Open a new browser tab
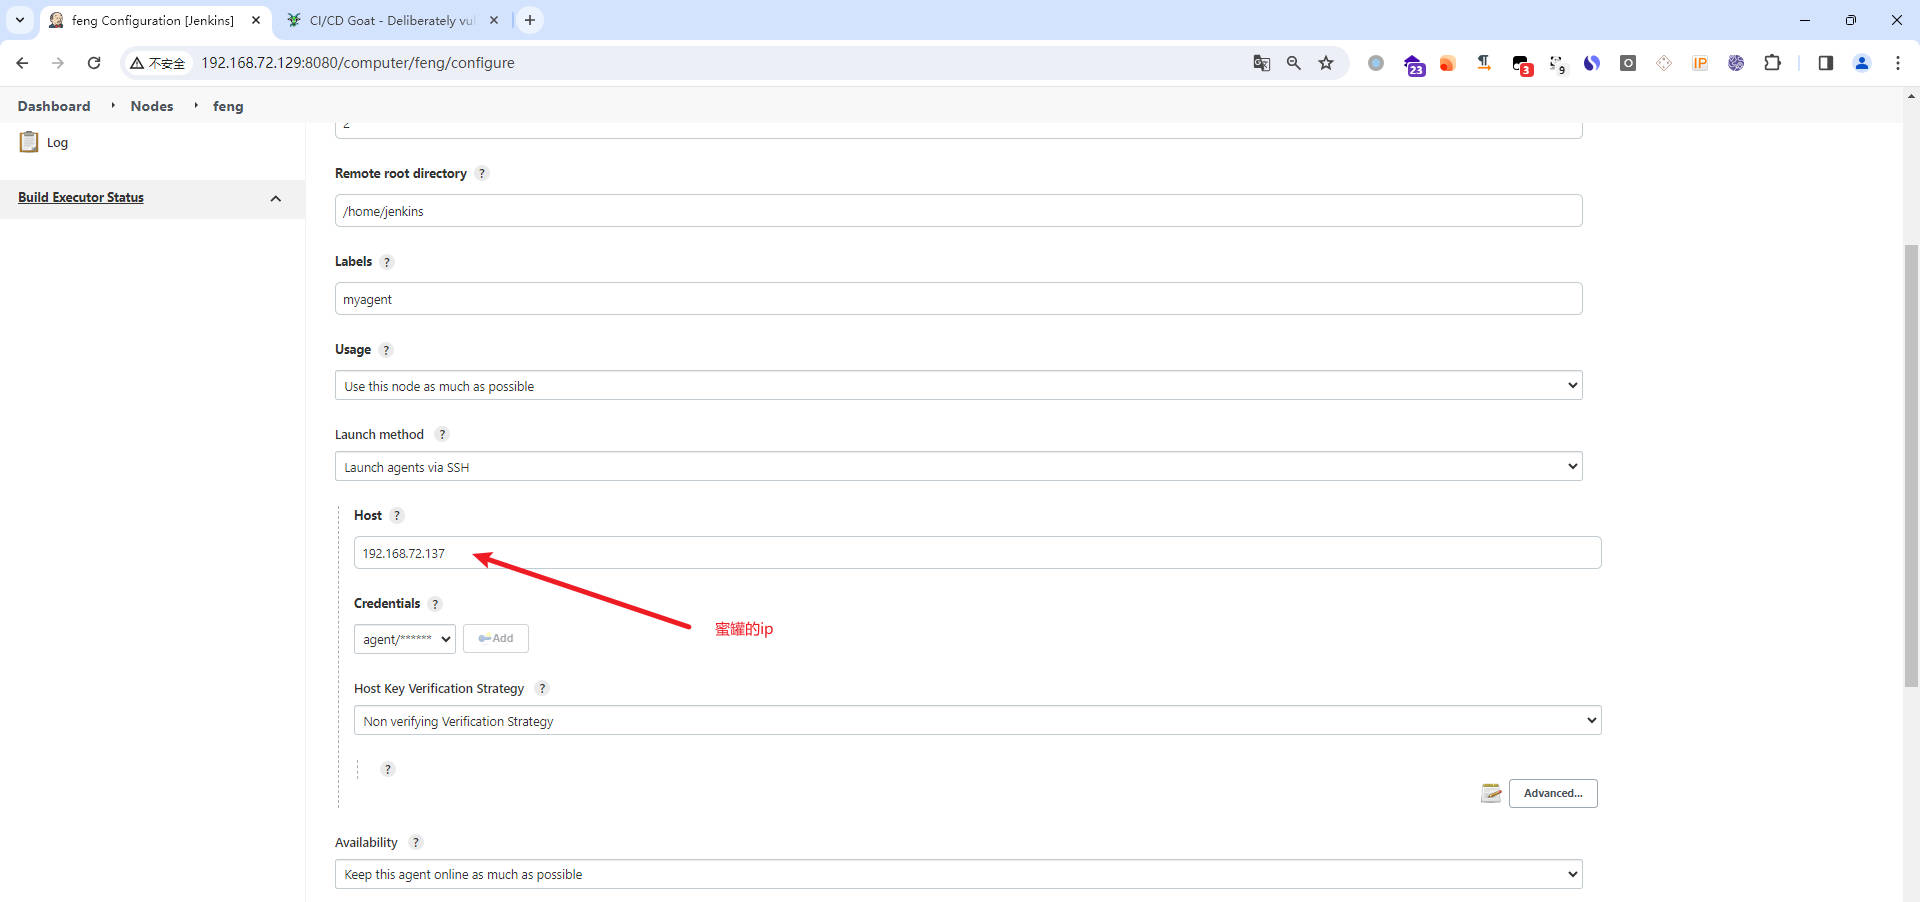Viewport: 1920px width, 902px height. pos(530,20)
